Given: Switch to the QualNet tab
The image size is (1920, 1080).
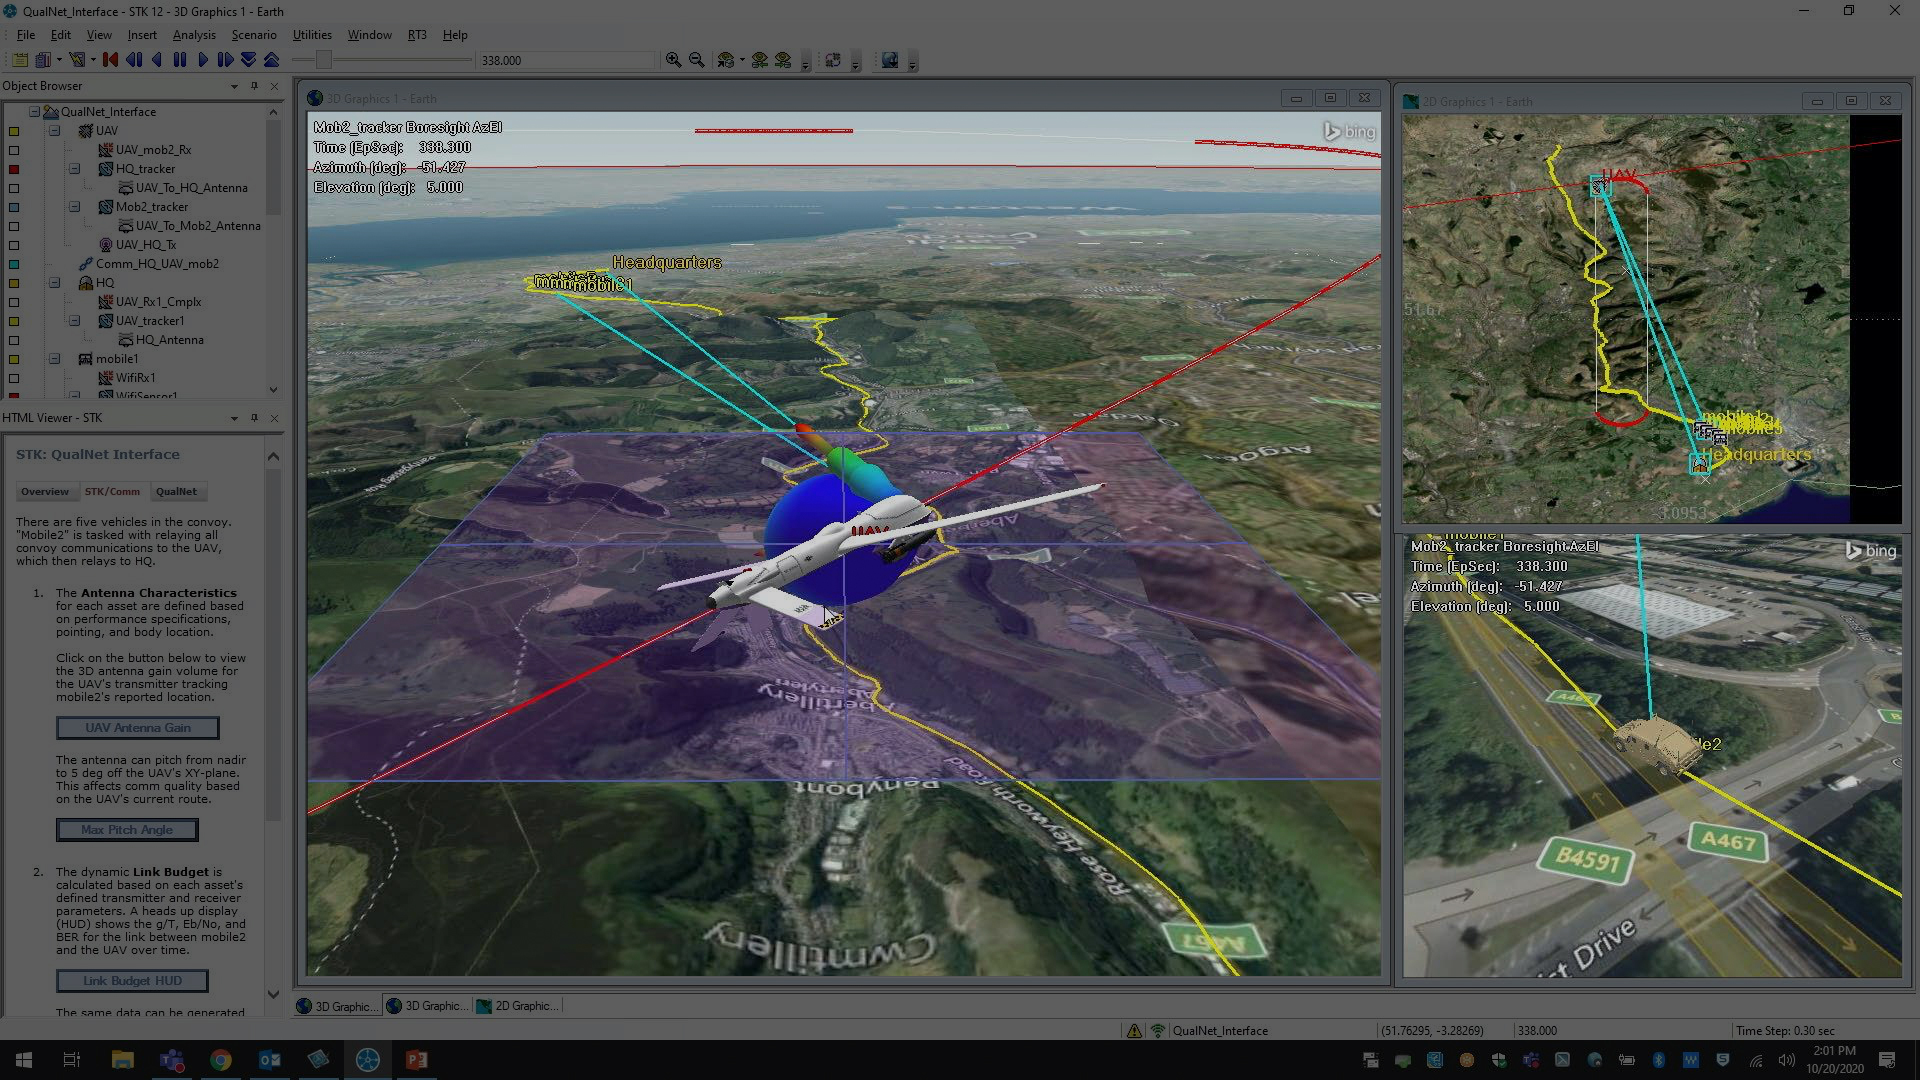Looking at the screenshot, I should click(176, 492).
